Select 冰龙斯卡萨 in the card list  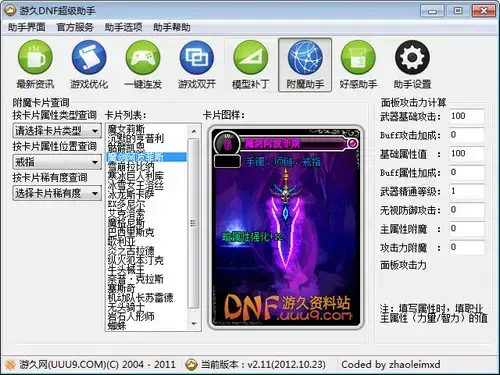click(x=131, y=194)
